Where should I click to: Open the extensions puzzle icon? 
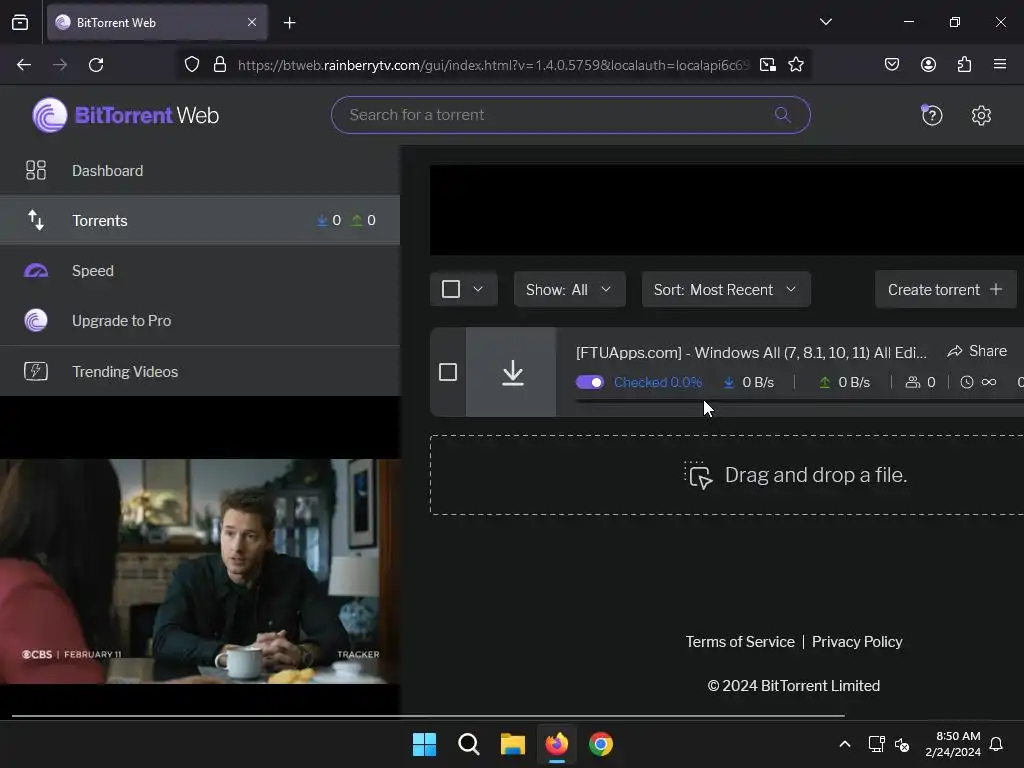964,64
